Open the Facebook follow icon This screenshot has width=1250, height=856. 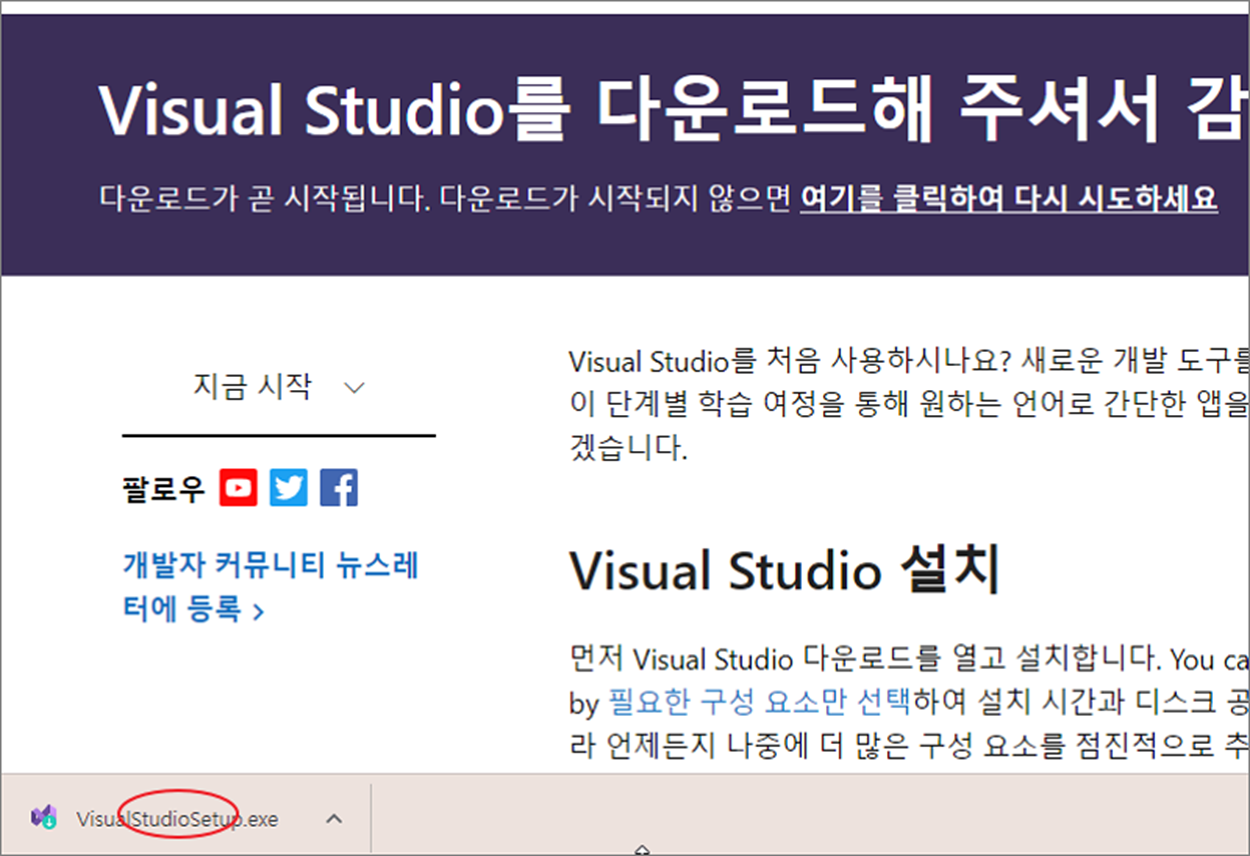pos(339,488)
